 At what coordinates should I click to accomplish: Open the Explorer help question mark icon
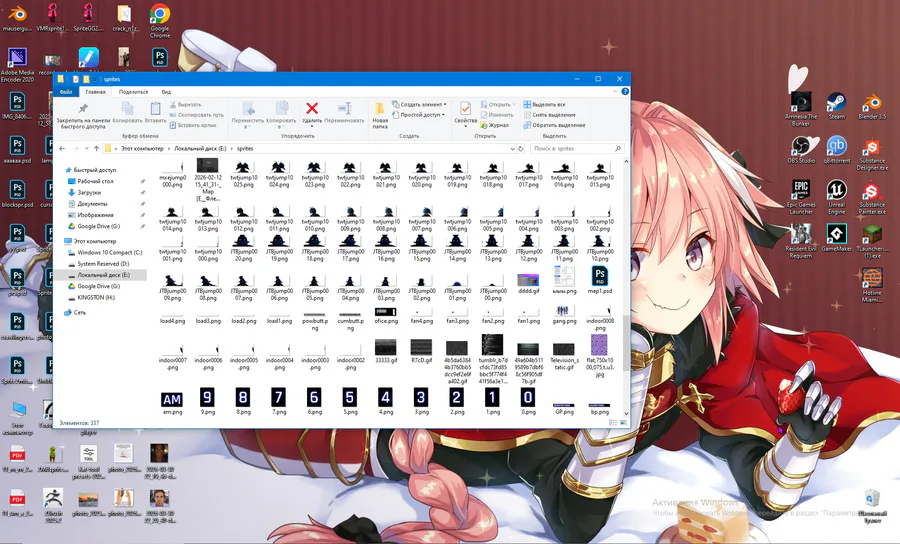tap(625, 91)
